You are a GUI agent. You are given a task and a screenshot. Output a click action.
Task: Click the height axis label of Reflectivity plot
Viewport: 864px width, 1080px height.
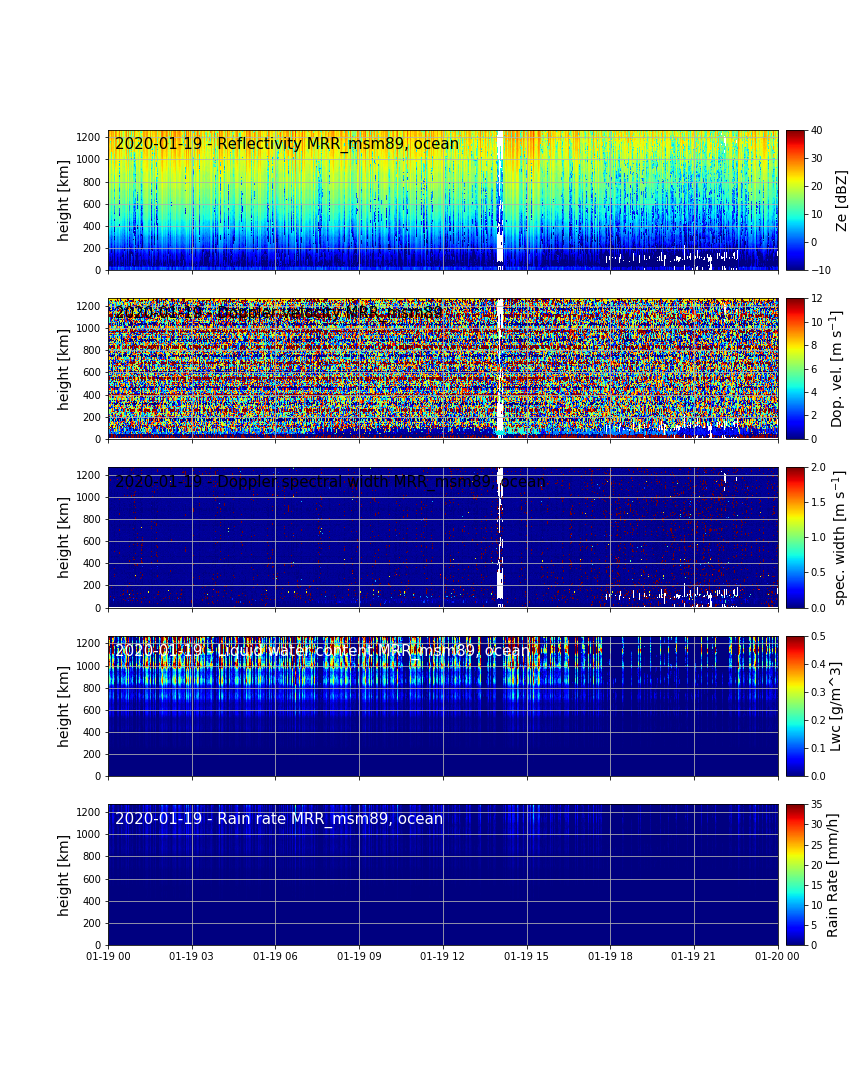click(64, 200)
